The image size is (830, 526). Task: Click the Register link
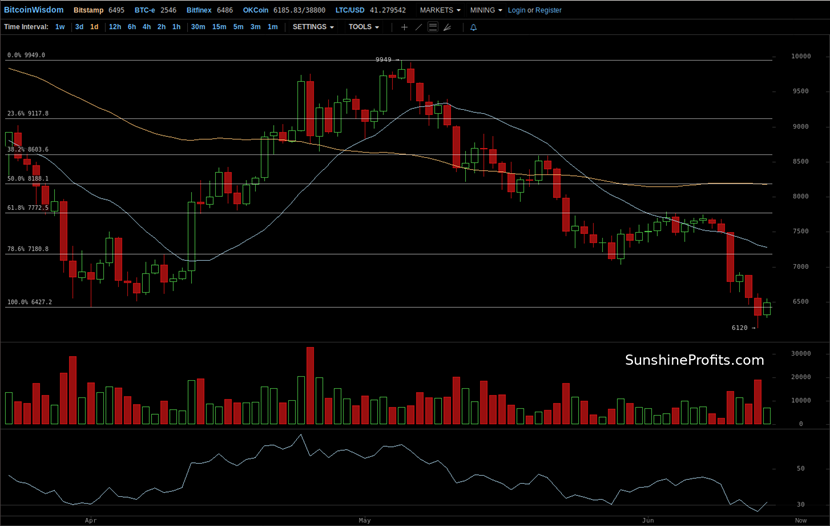[548, 10]
